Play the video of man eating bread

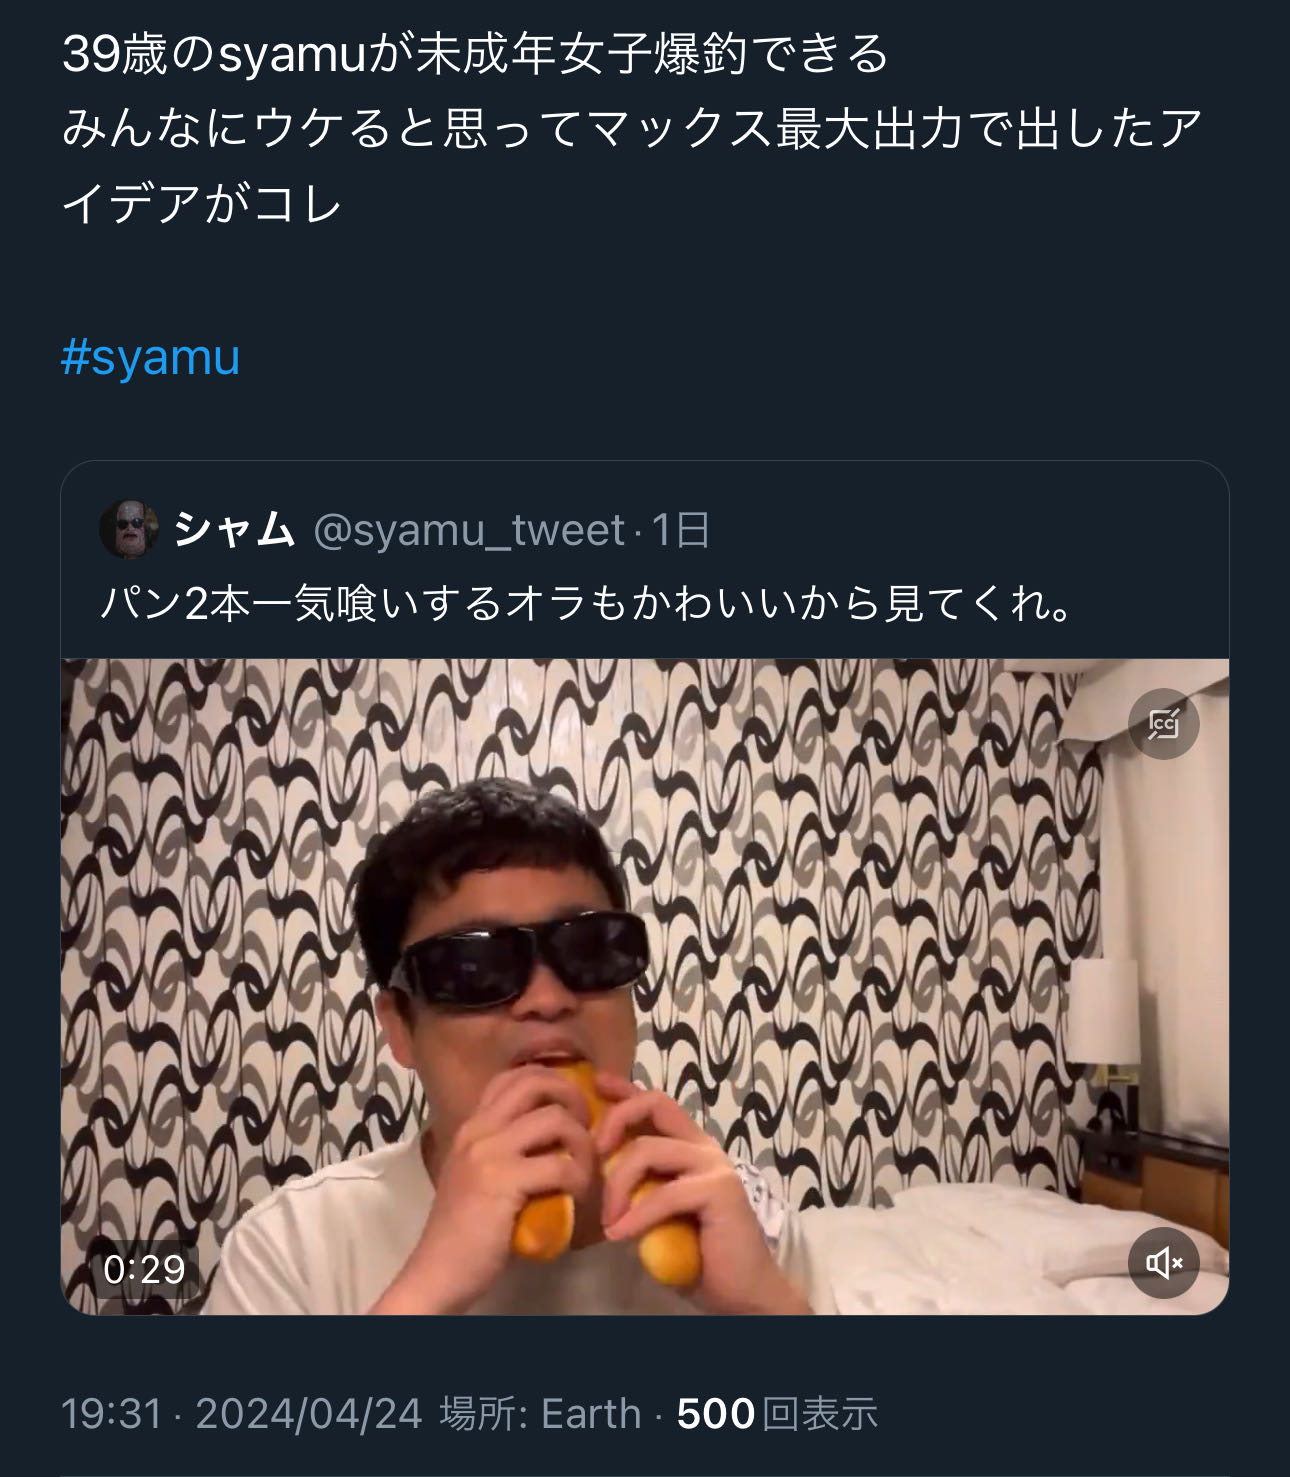644,985
